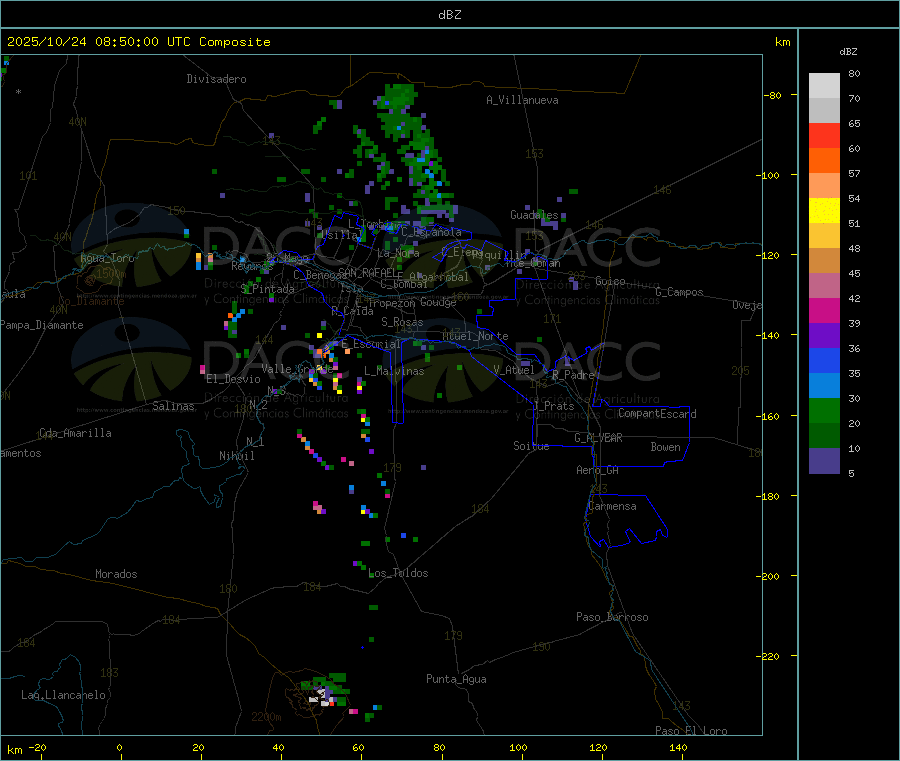Click the 'Paso_El_Loro' label

(x=691, y=730)
